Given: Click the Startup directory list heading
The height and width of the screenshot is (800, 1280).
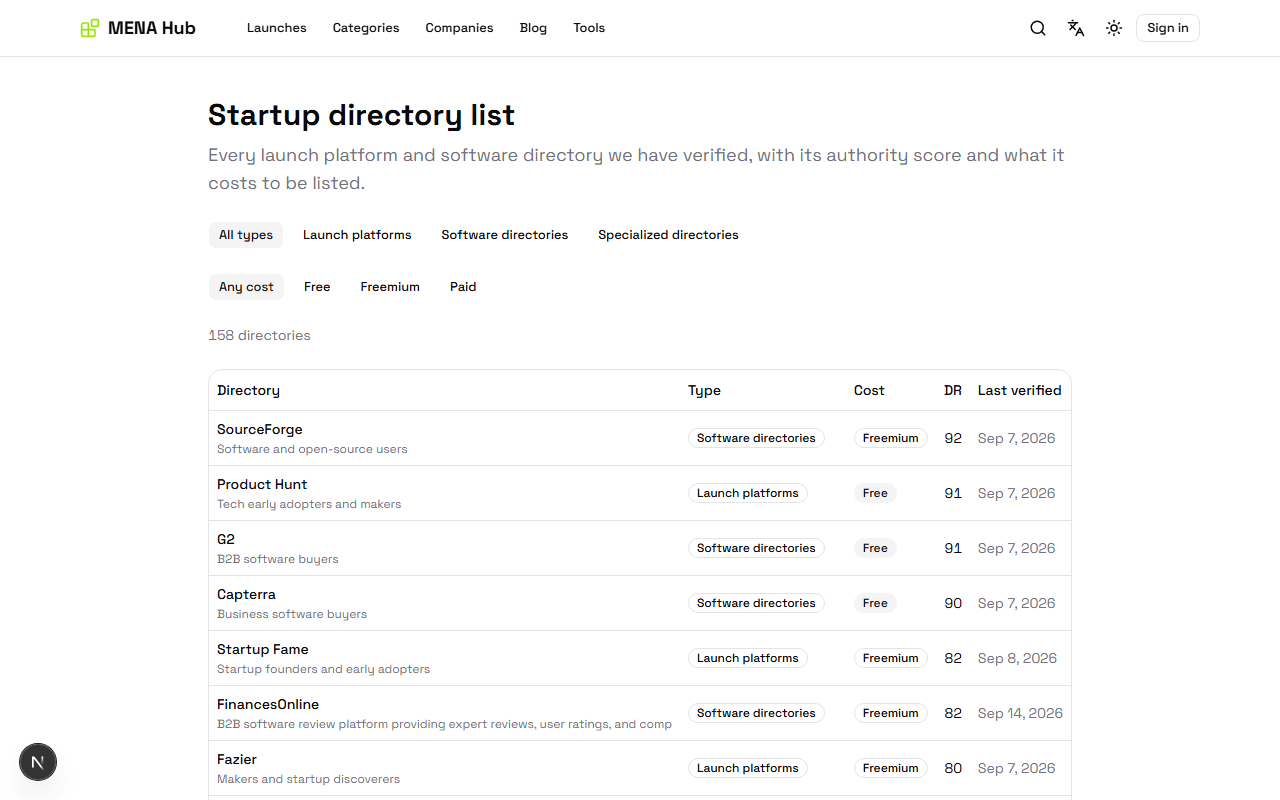Looking at the screenshot, I should point(361,115).
